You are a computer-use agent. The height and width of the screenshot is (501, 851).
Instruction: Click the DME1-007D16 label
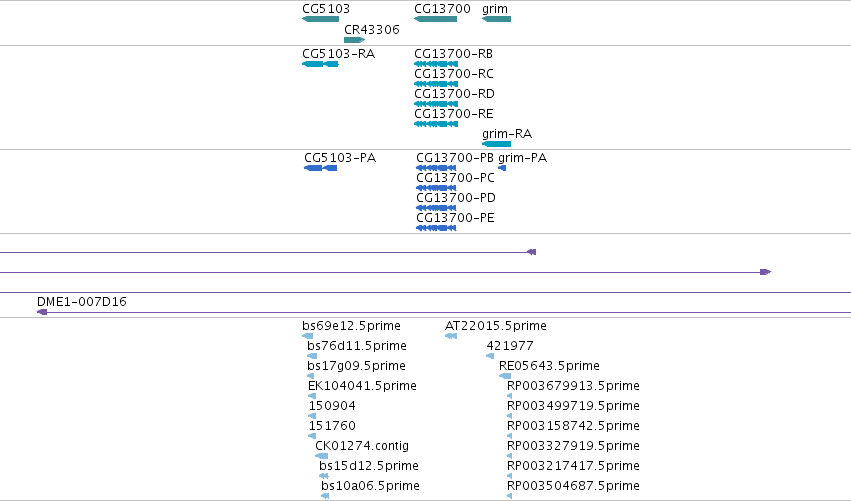click(81, 302)
